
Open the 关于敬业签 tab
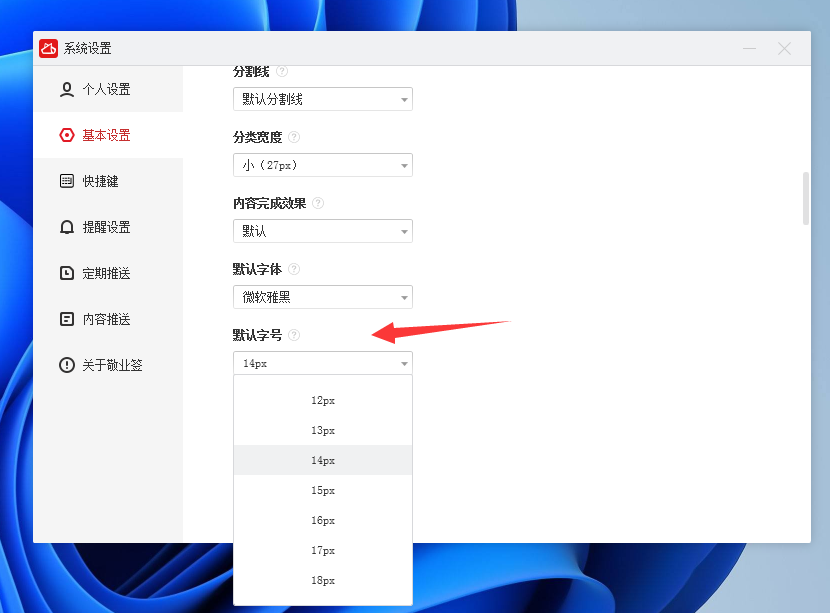coord(108,365)
